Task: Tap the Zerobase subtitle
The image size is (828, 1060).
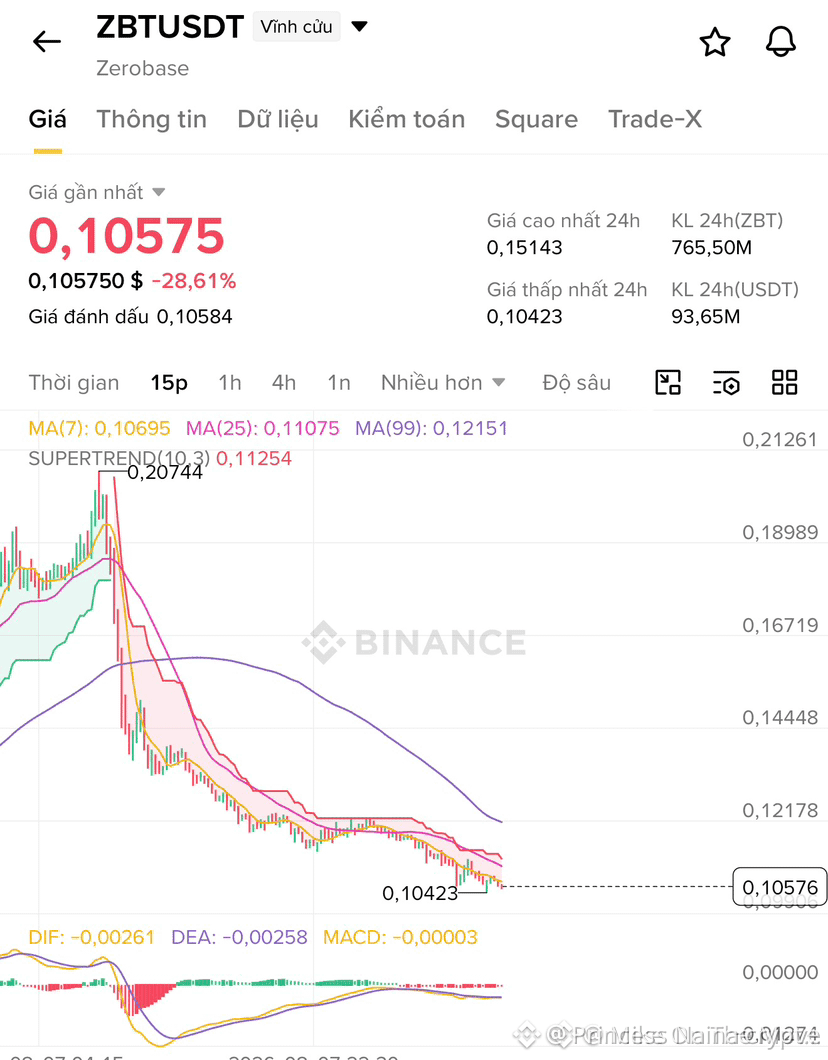Action: tap(143, 68)
